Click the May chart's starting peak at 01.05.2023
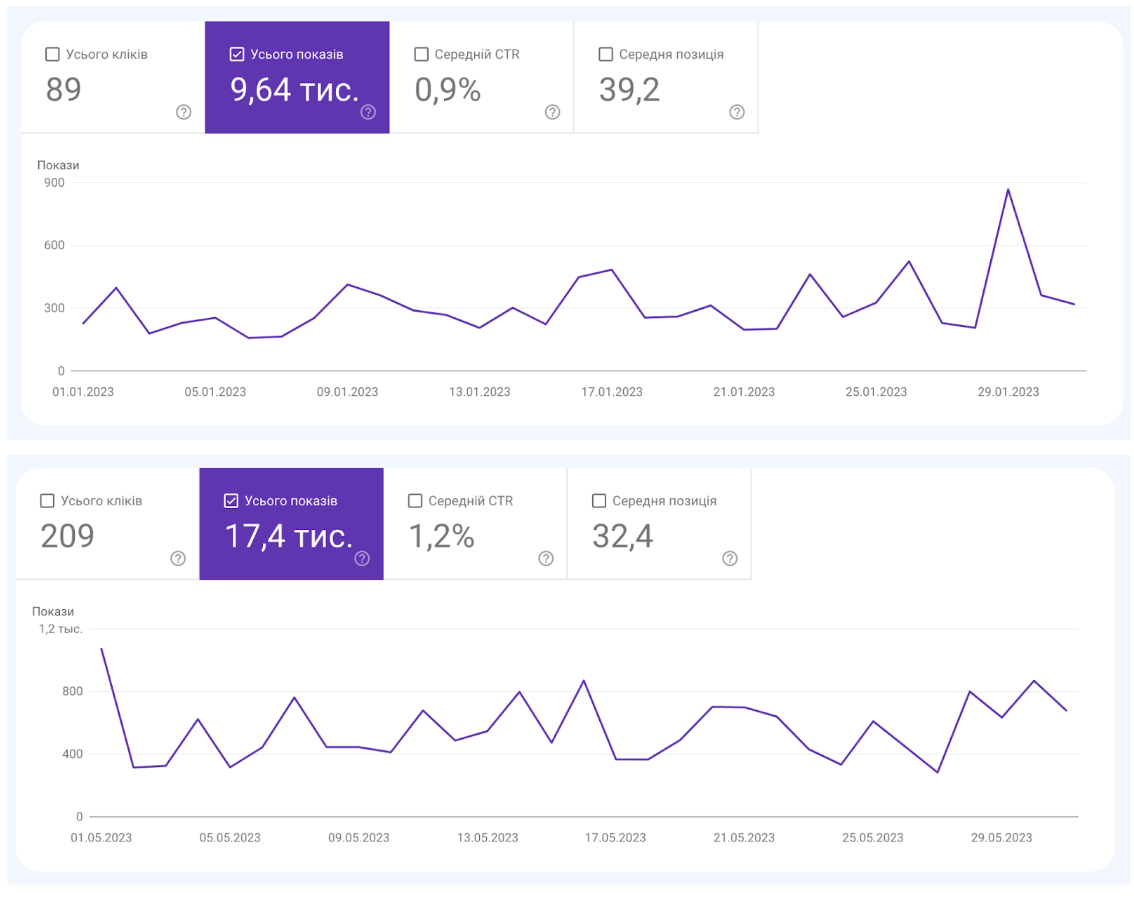1134x902 pixels. 101,649
